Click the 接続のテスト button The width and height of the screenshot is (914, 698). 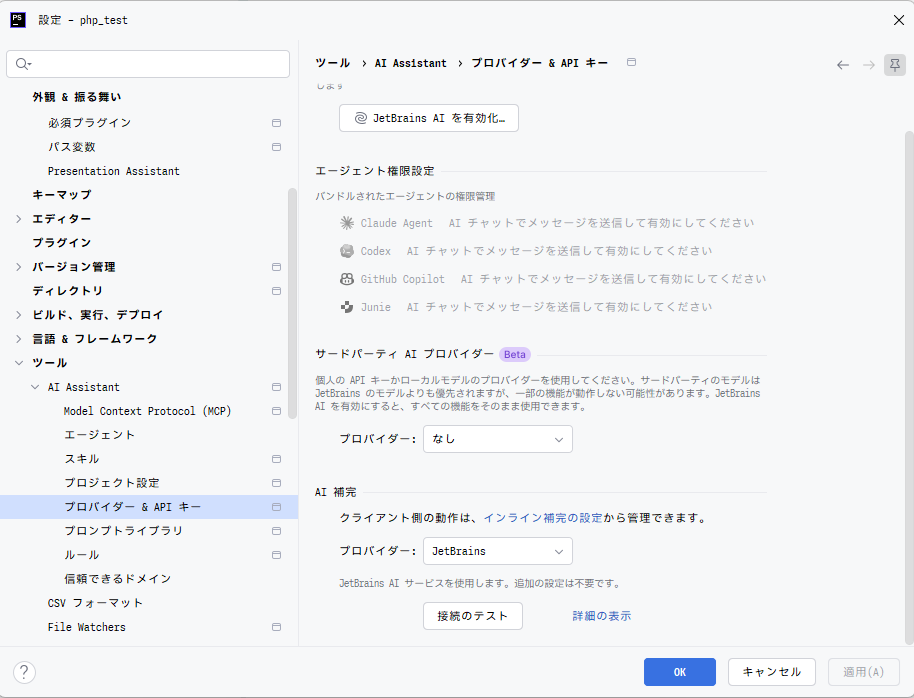click(x=473, y=616)
